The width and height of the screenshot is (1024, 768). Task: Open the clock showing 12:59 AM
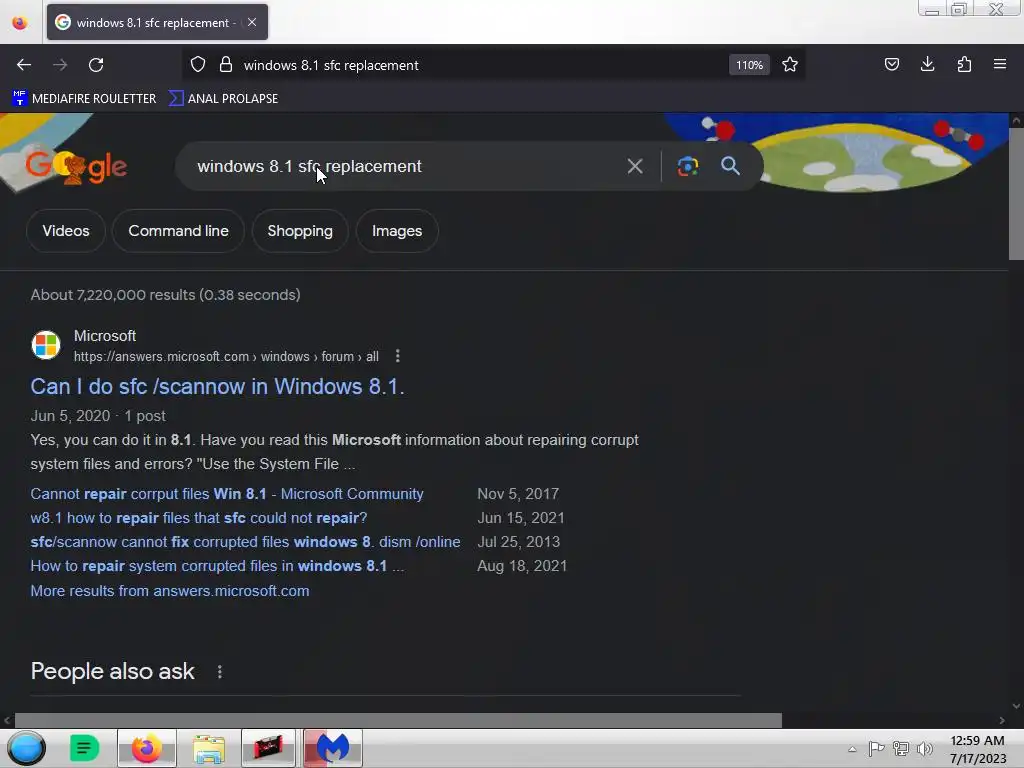pos(978,749)
